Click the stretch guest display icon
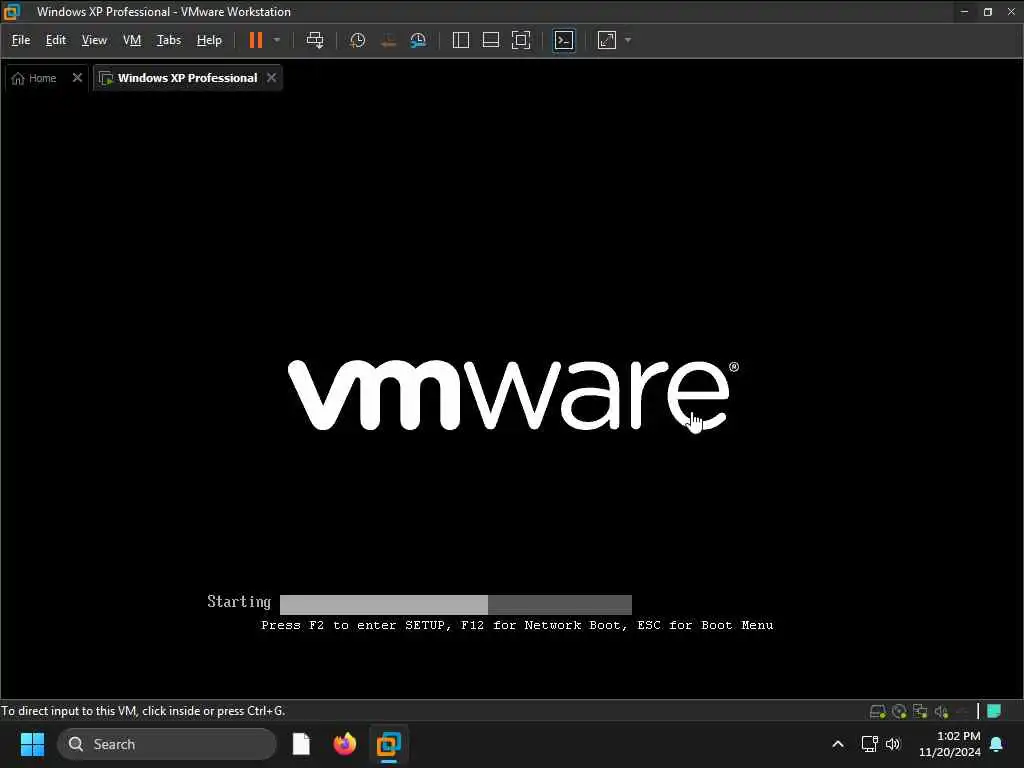Image resolution: width=1024 pixels, height=768 pixels. (607, 40)
